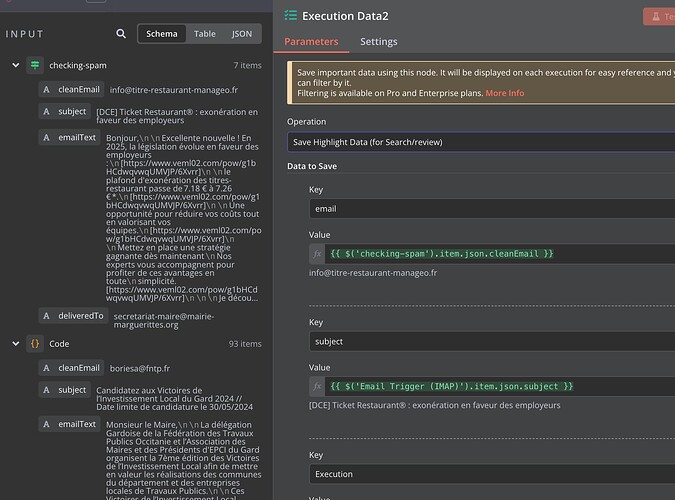675x500 pixels.
Task: Click the Key field containing subject
Action: pyautogui.click(x=492, y=342)
